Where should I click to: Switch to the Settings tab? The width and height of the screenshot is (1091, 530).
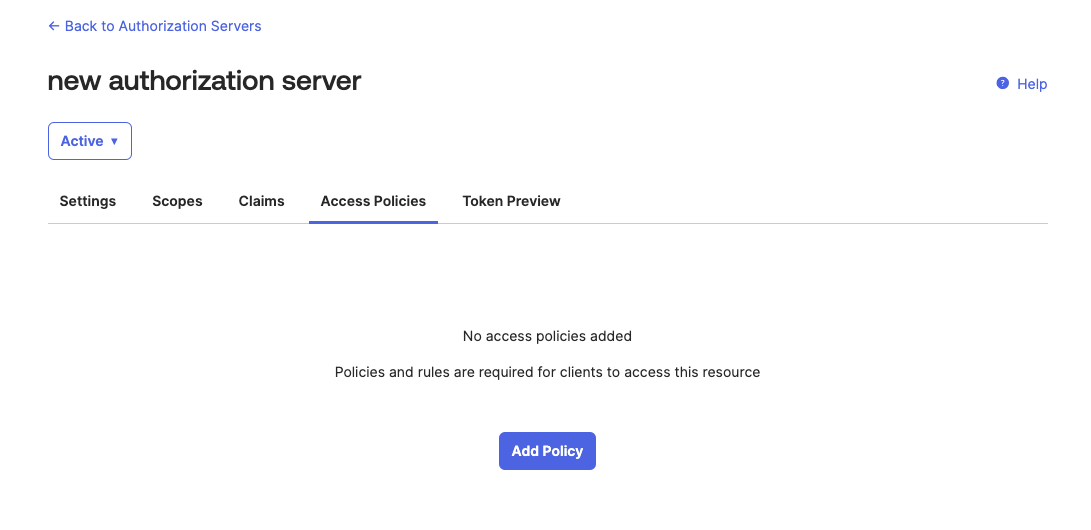[x=88, y=201]
